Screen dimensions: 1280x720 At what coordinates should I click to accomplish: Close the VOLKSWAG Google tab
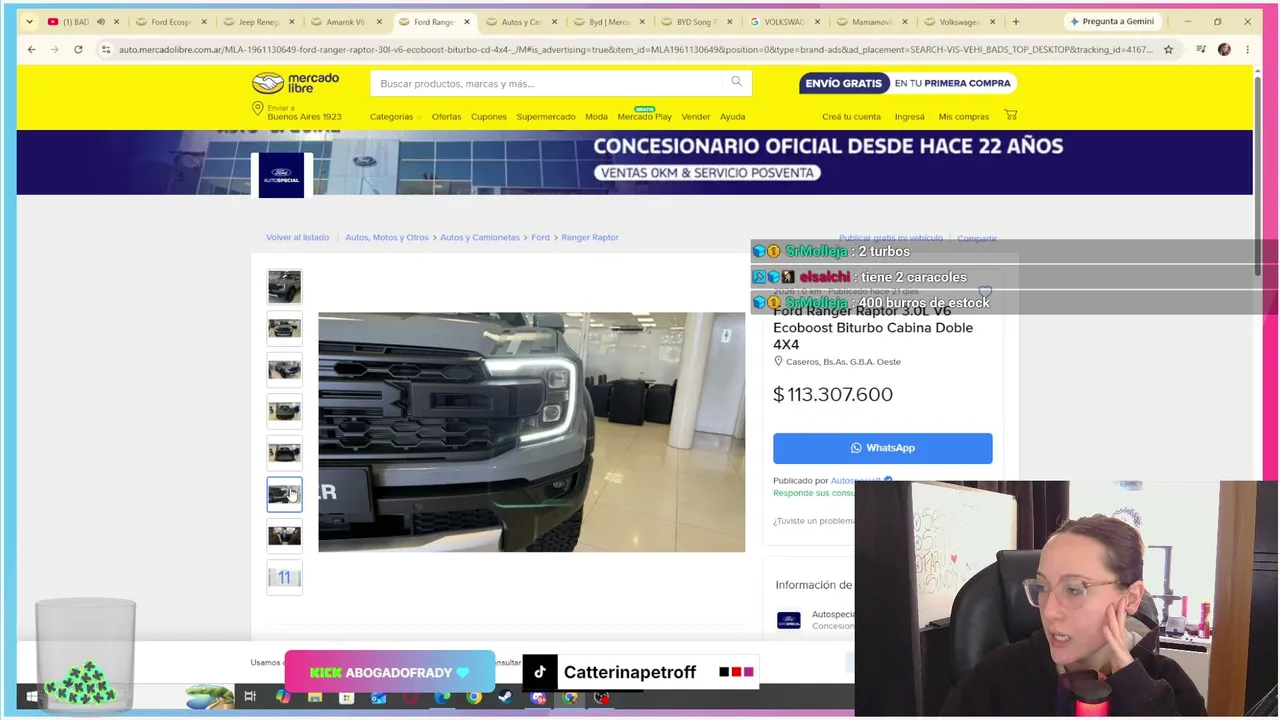817,21
